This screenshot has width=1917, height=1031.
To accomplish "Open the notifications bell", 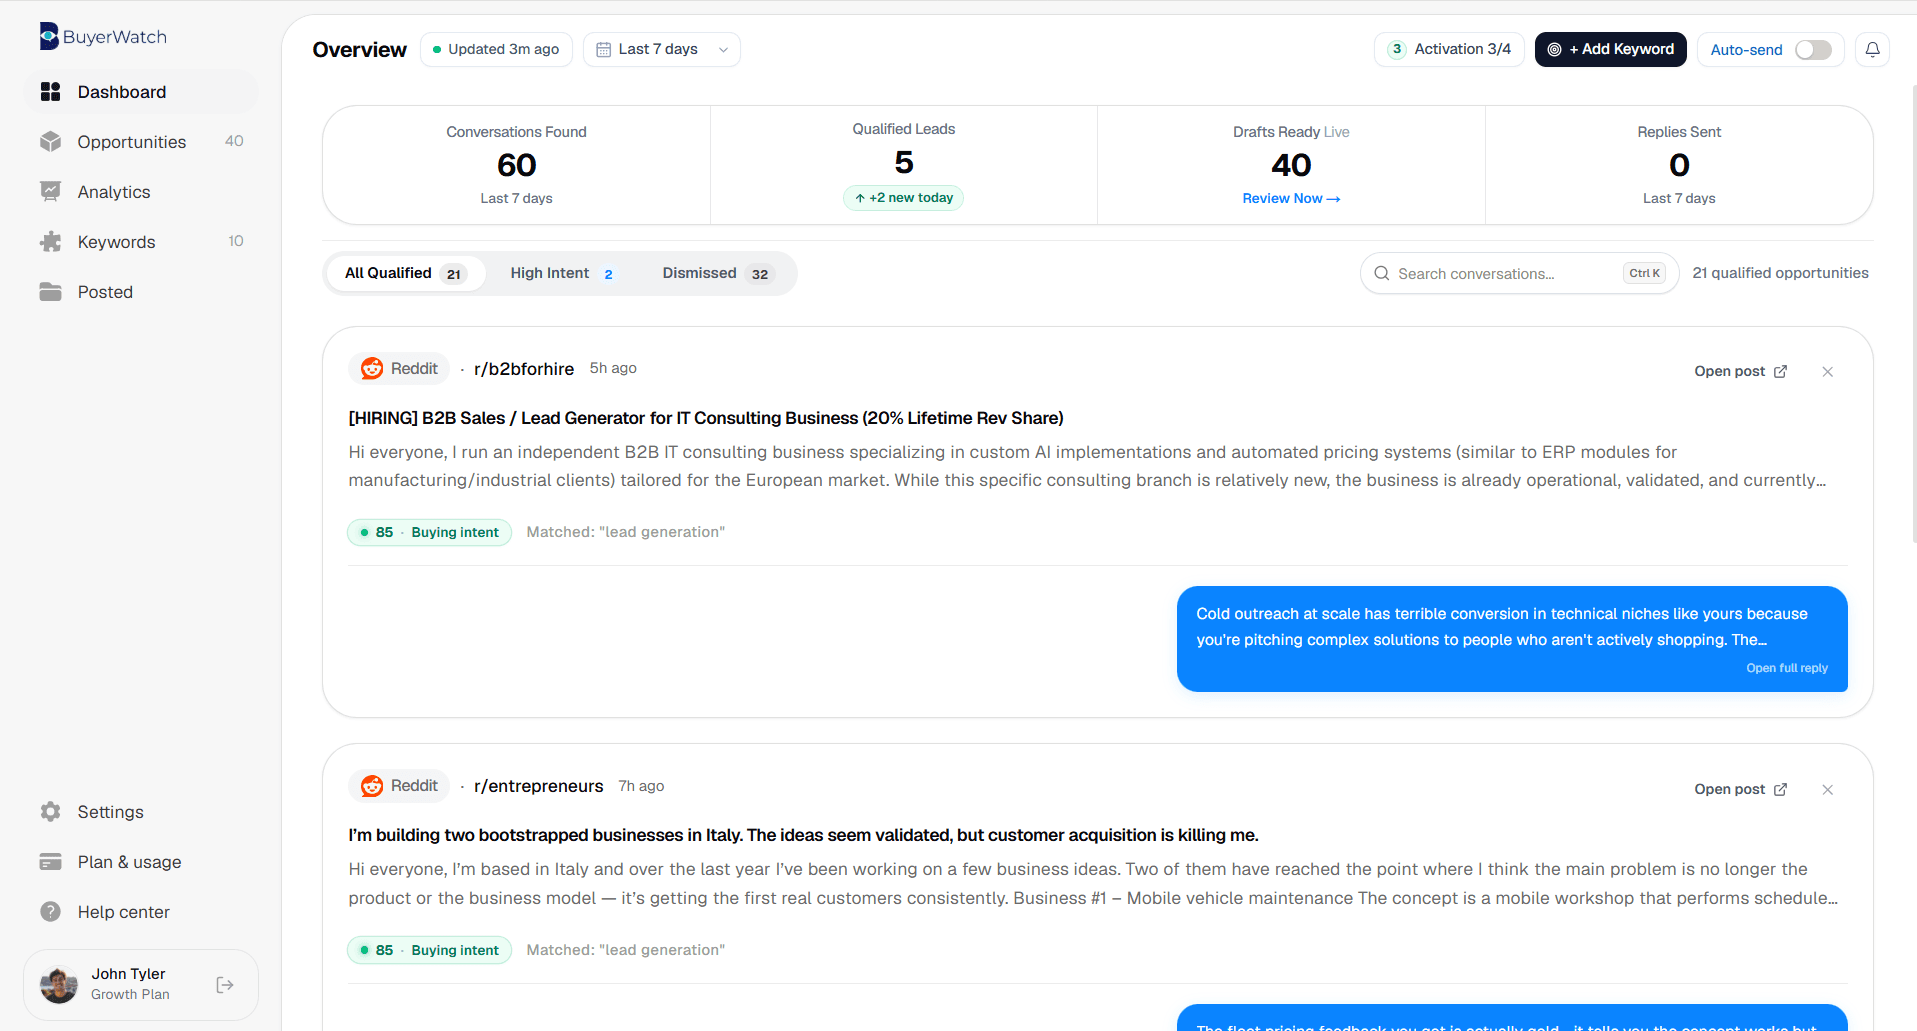I will coord(1872,49).
